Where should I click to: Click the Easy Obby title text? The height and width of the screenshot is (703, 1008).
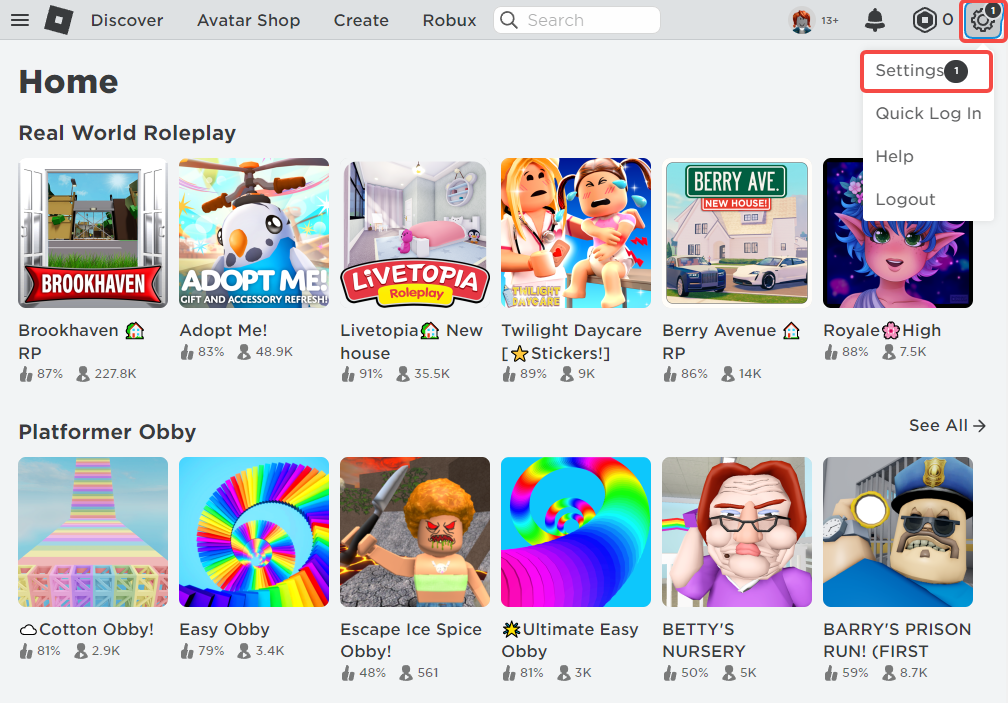224,629
